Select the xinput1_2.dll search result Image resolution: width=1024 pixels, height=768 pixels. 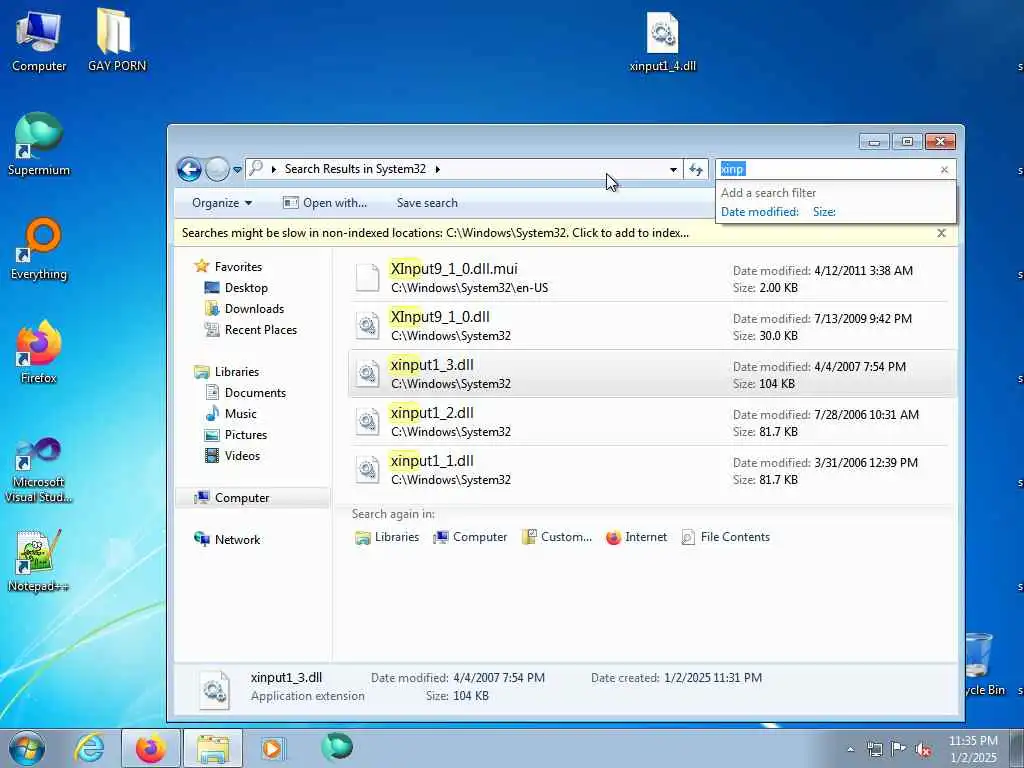click(x=652, y=422)
